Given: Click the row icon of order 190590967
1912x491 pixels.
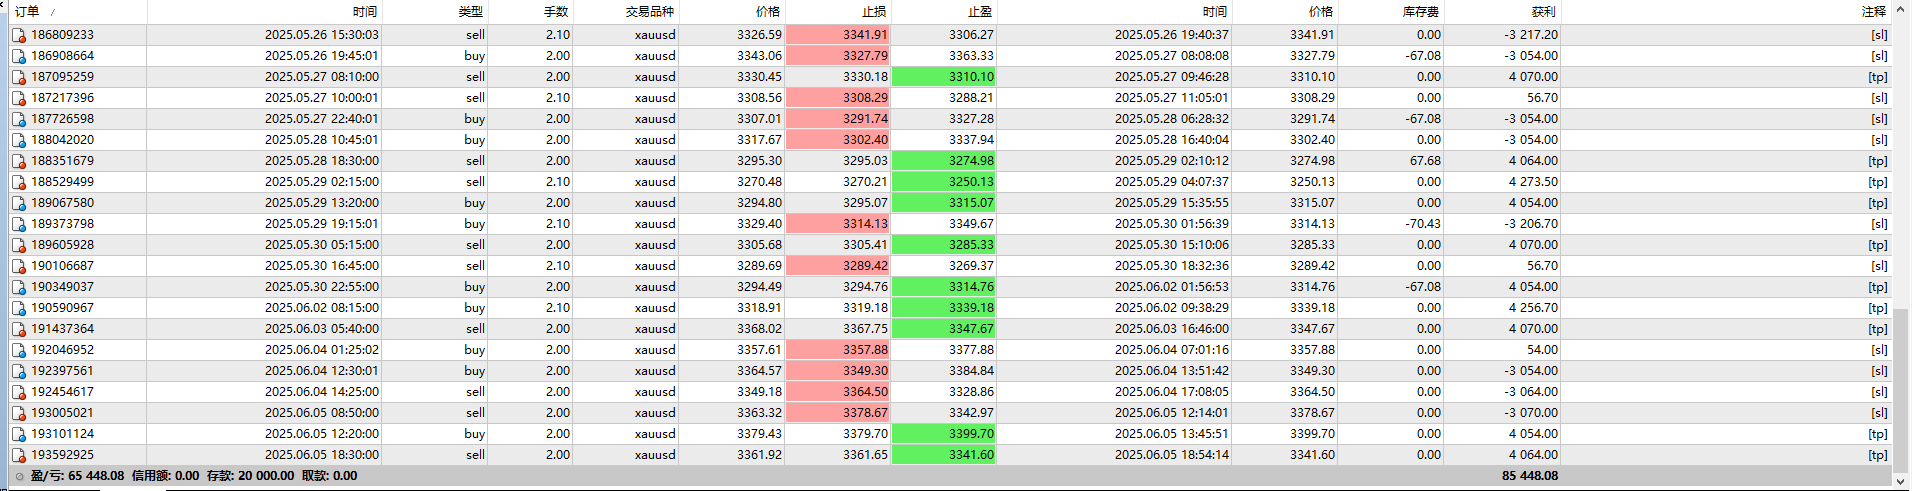Looking at the screenshot, I should (x=19, y=308).
